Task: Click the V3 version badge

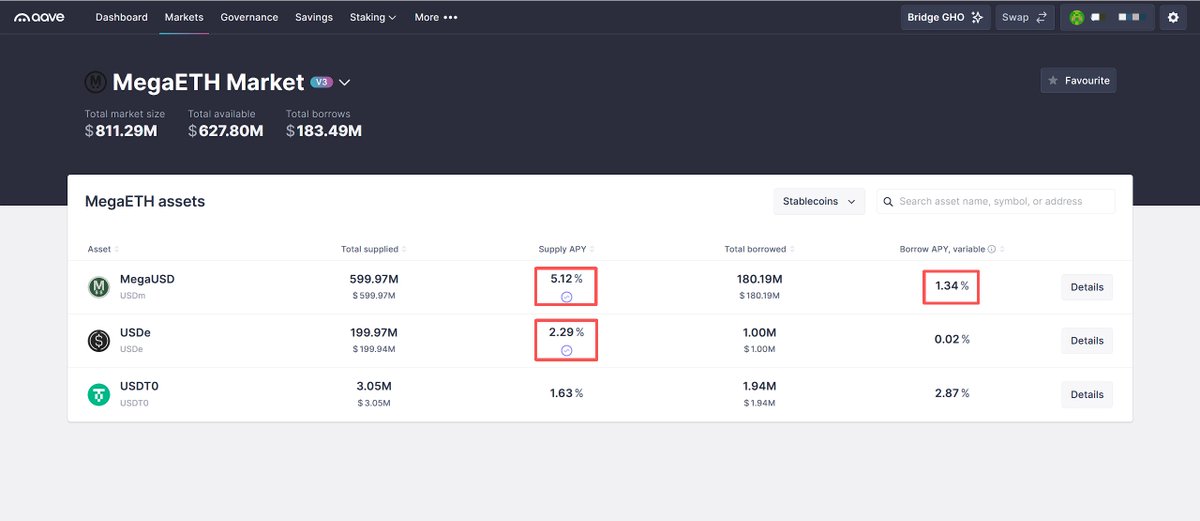Action: tap(321, 82)
